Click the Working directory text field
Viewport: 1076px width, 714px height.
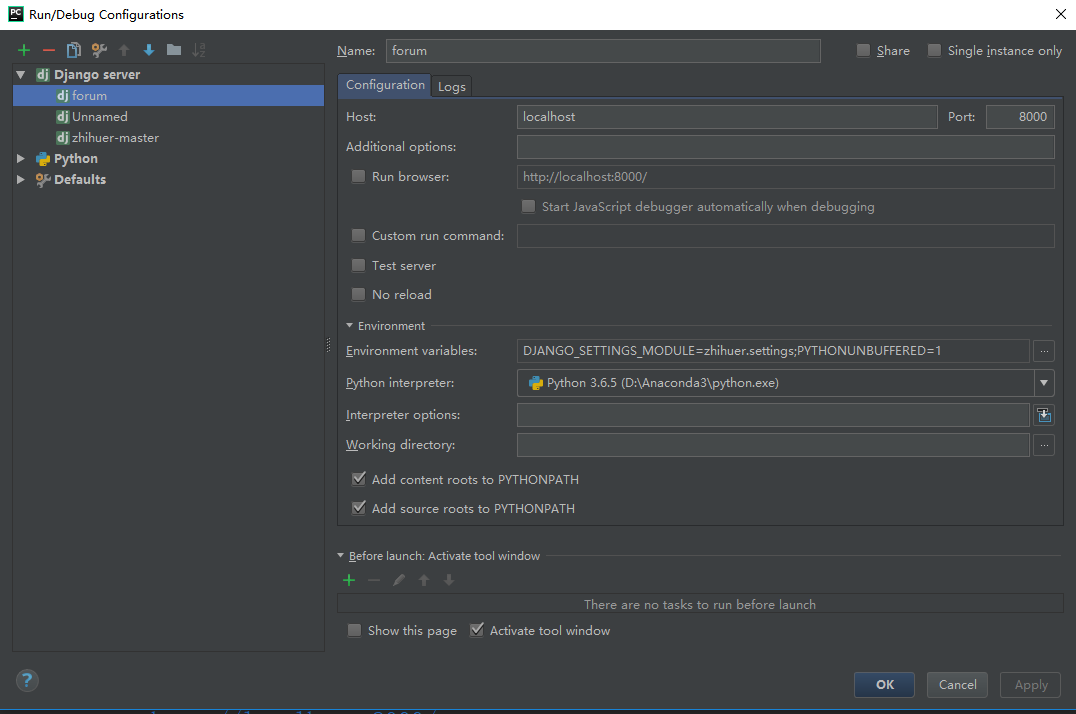click(773, 445)
